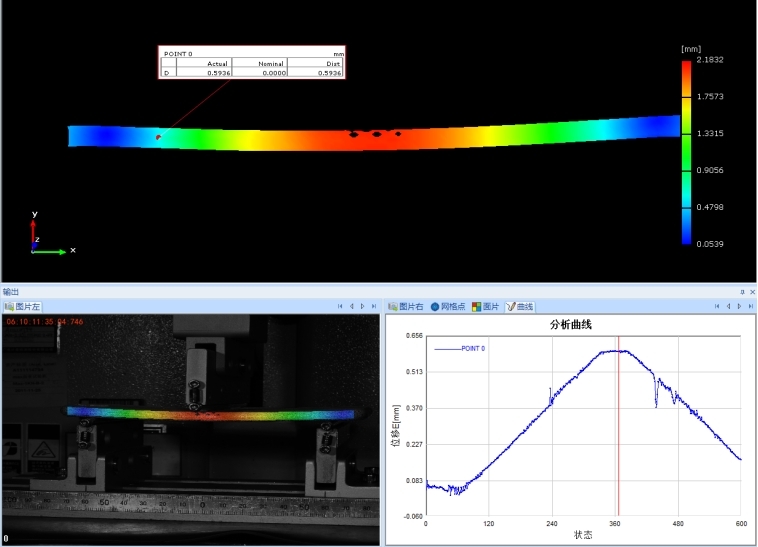Viewport: 758px width, 547px height.
Task: Step to previous frame in 图片左 panel
Action: [x=351, y=306]
